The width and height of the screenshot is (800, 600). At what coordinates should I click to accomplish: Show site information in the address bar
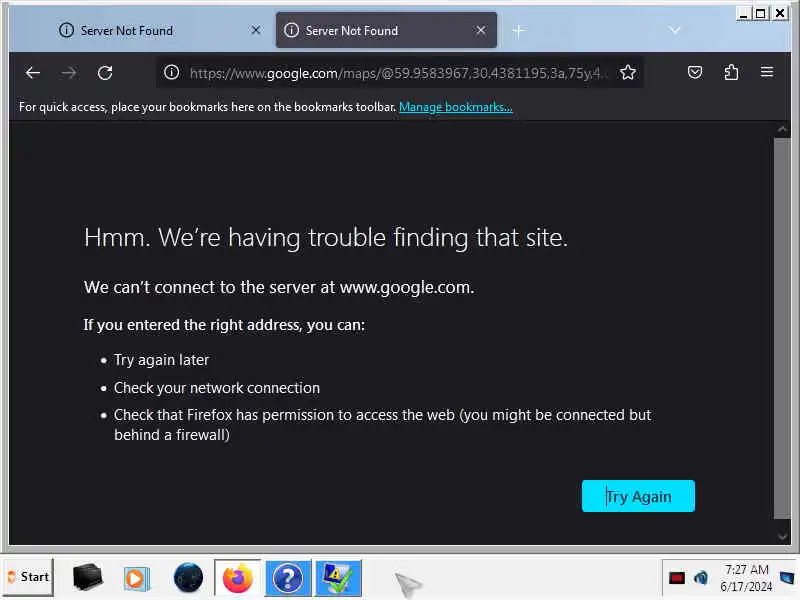pos(171,72)
